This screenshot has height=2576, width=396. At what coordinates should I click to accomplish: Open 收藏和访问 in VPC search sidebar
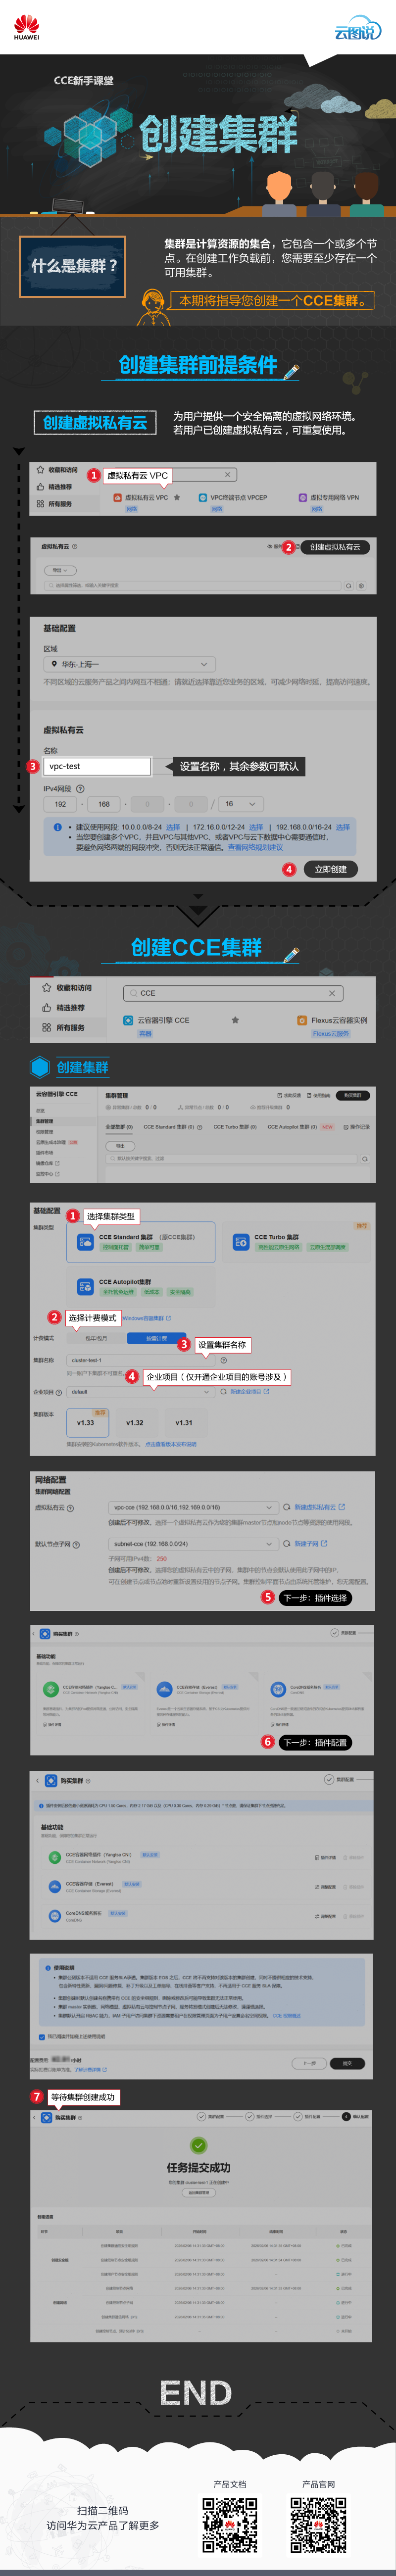point(56,470)
